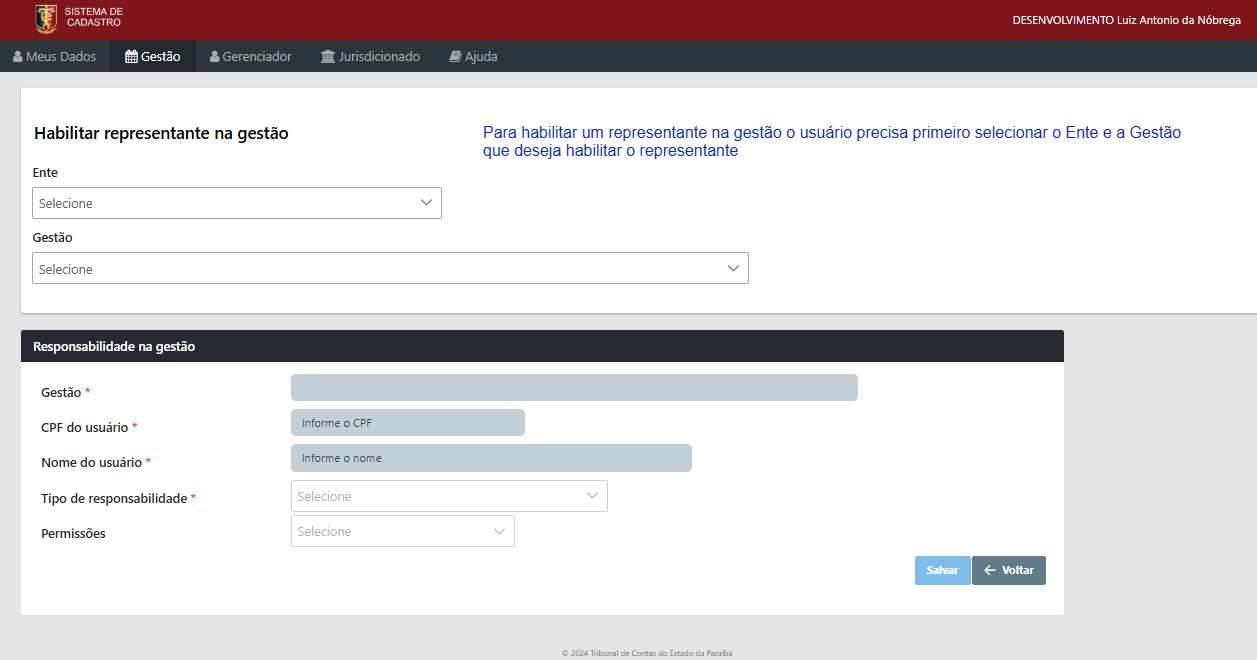Click the Tribunal de Contas footer copyright text
The image size is (1257, 660).
pyautogui.click(x=647, y=653)
